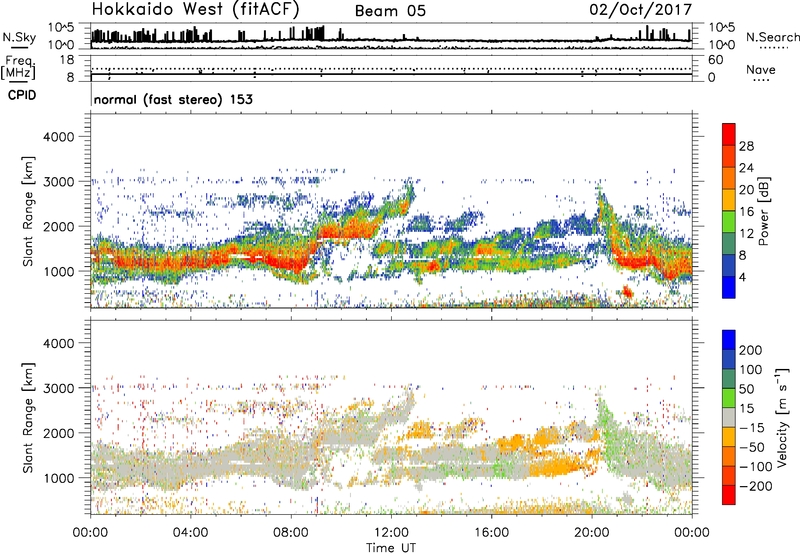Viewport: 800px width, 554px height.
Task: Select the '50' label on Velocity color bar
Action: coord(746,389)
